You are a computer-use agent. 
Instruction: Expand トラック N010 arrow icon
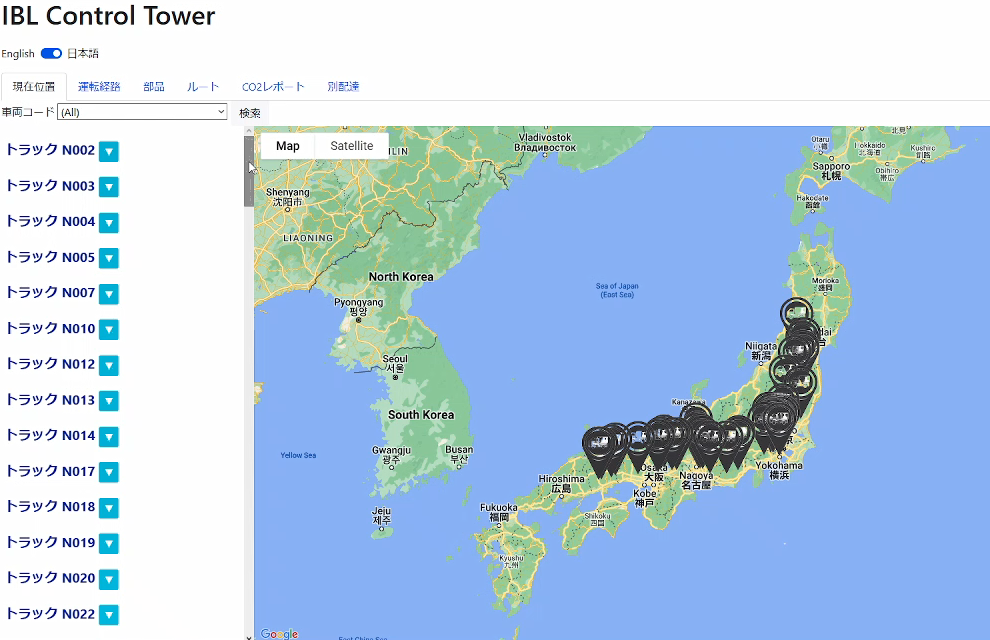[x=109, y=330]
